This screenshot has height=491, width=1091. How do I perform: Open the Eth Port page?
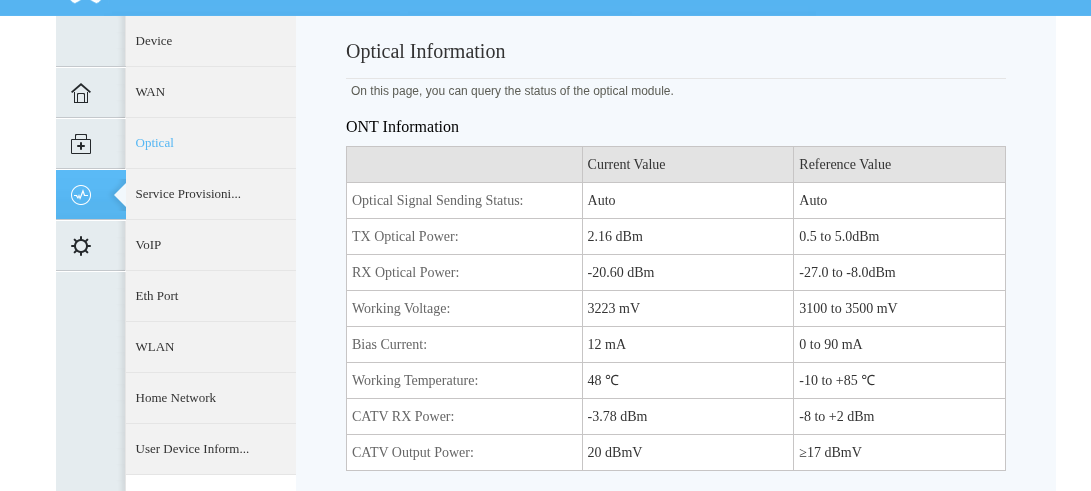(157, 296)
